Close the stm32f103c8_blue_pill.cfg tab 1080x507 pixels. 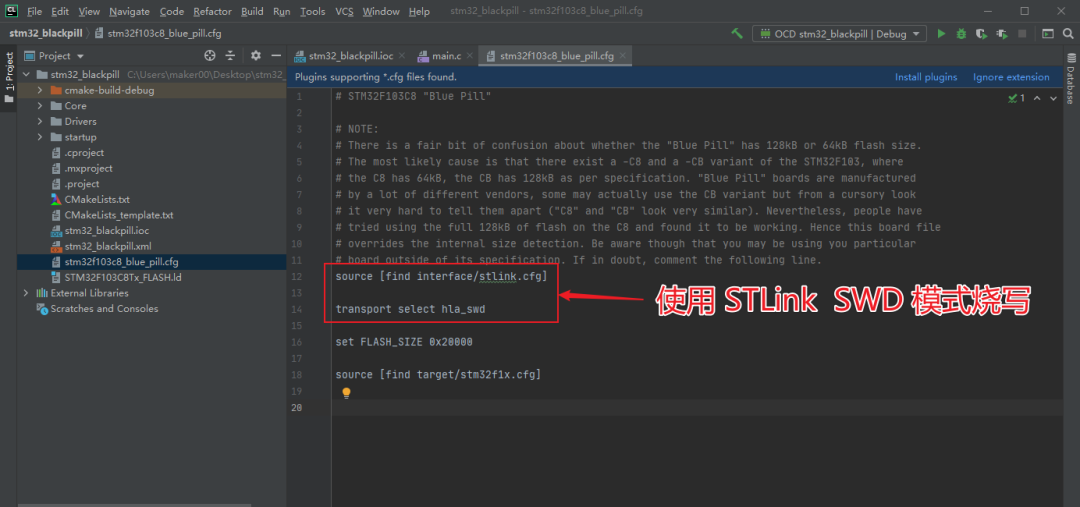(x=622, y=56)
